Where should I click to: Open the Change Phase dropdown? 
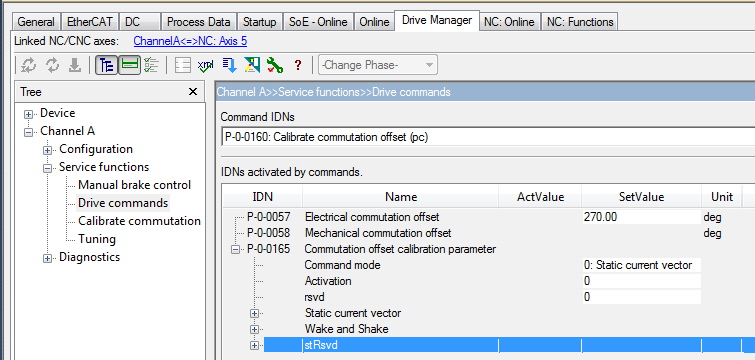pos(378,65)
